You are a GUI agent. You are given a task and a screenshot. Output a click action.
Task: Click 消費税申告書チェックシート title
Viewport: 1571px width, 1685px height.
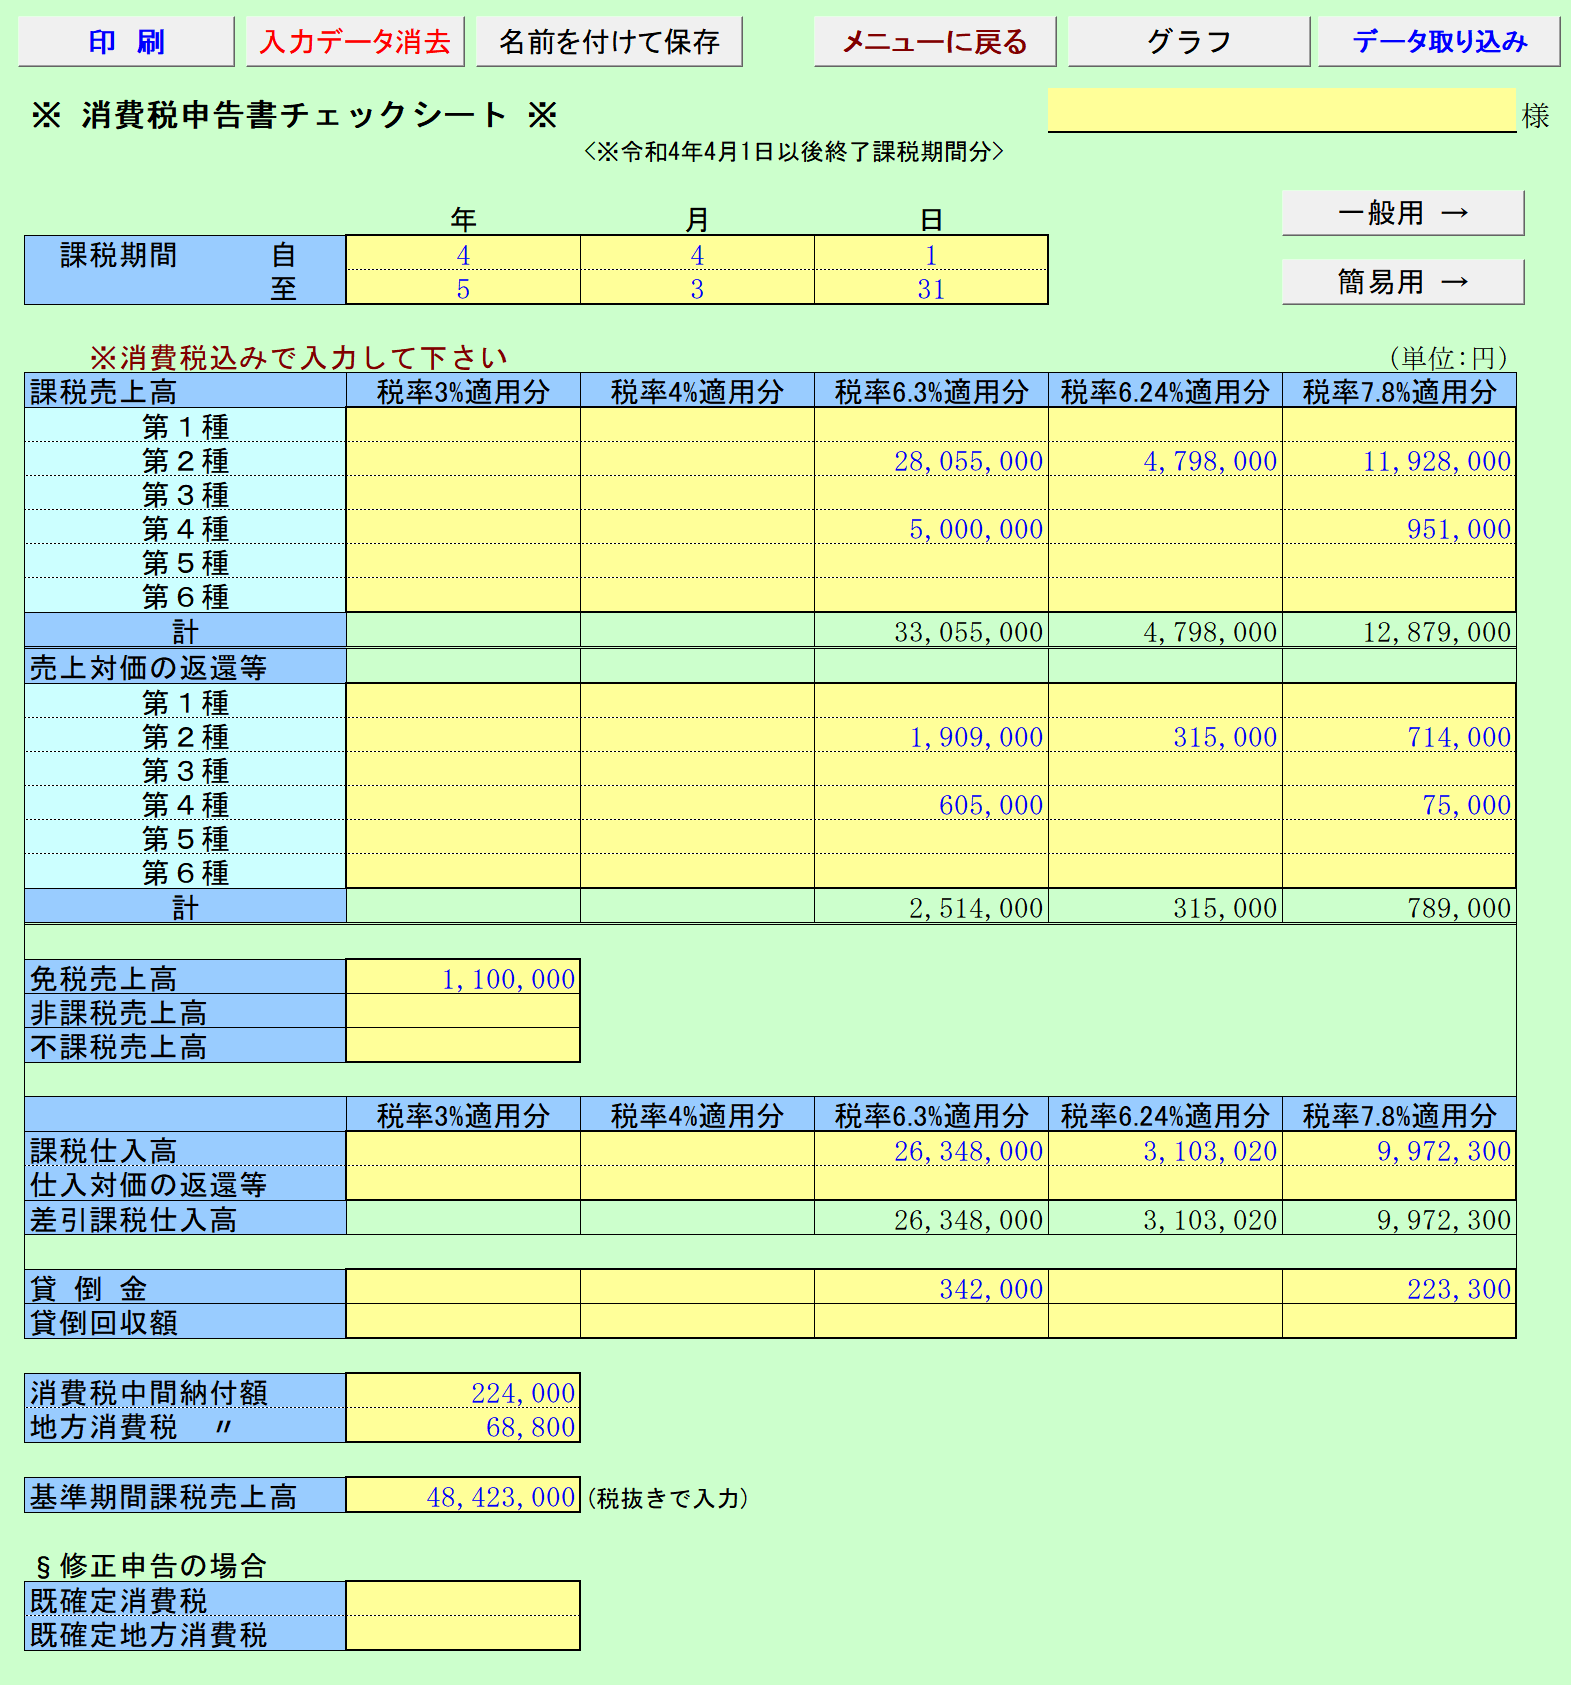tap(294, 115)
